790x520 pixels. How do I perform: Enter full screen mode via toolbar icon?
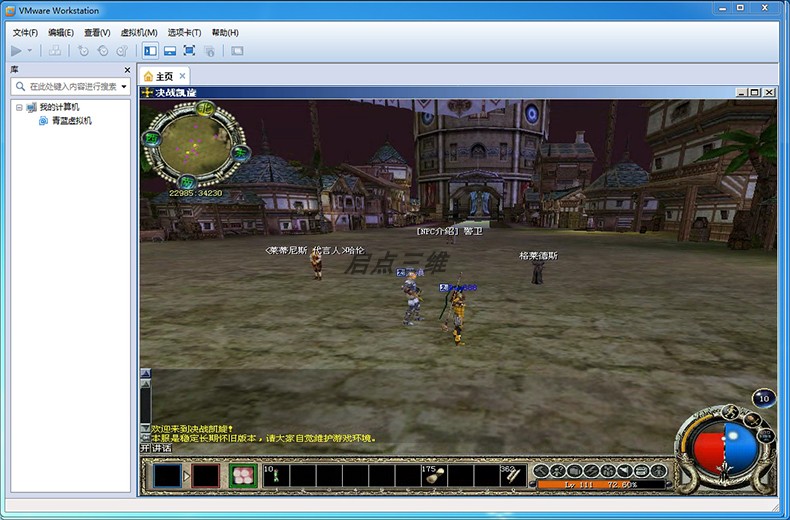click(189, 50)
